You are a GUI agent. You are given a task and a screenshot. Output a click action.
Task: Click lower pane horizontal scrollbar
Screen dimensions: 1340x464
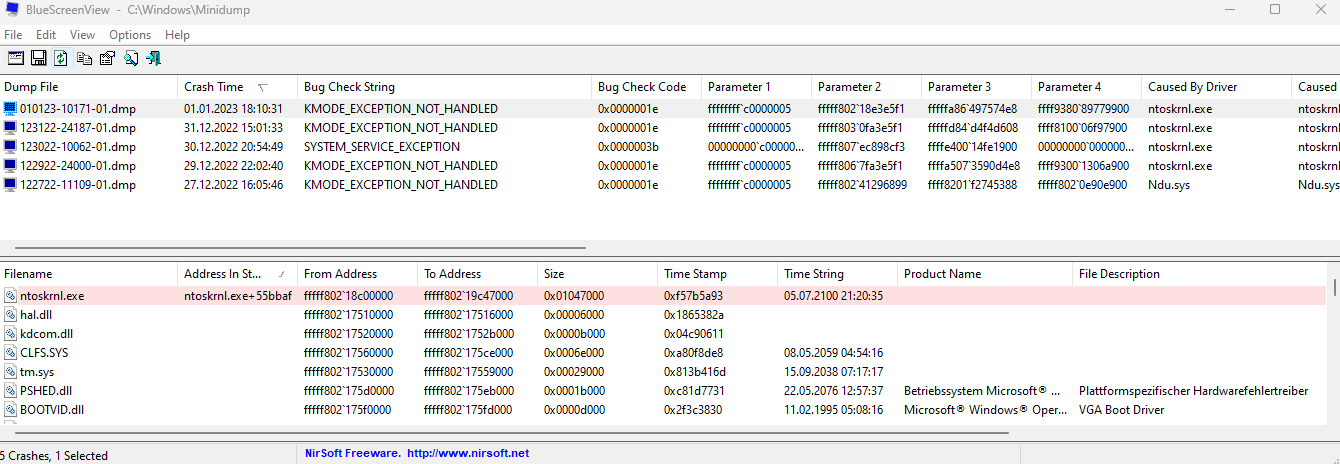tap(512, 434)
